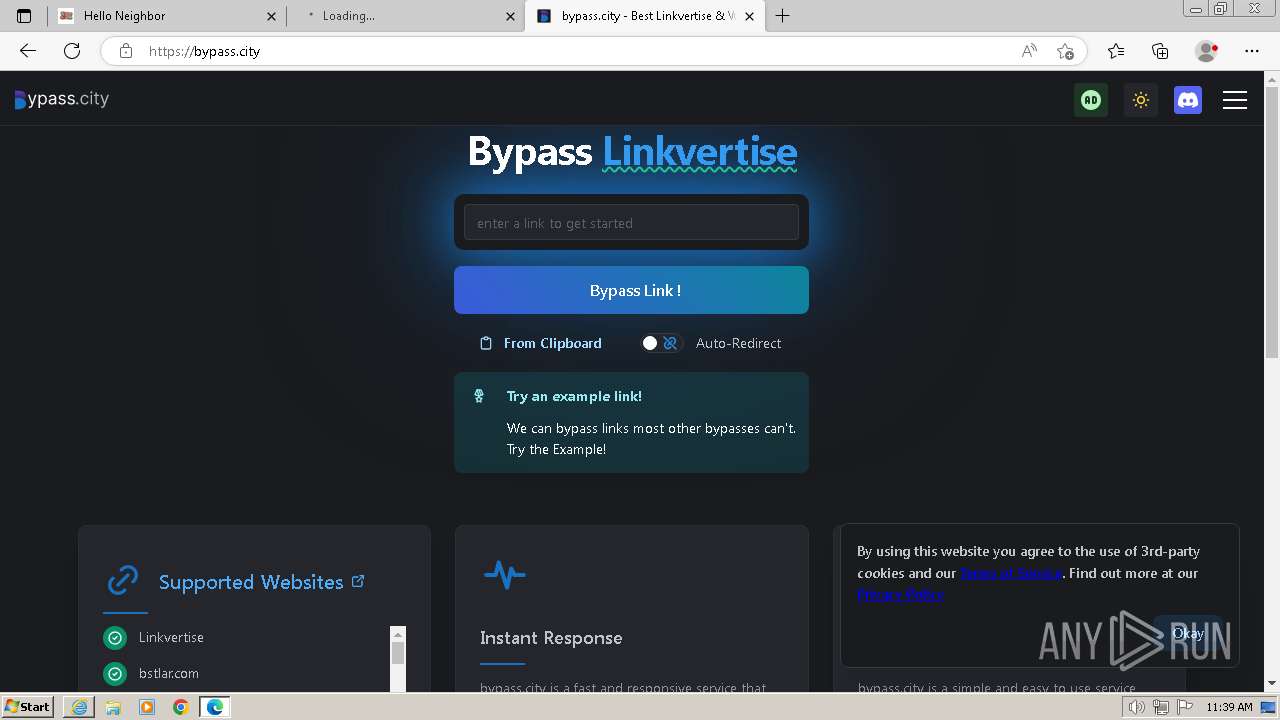Reload the page with the refresh icon
The width and height of the screenshot is (1280, 720).
click(72, 51)
